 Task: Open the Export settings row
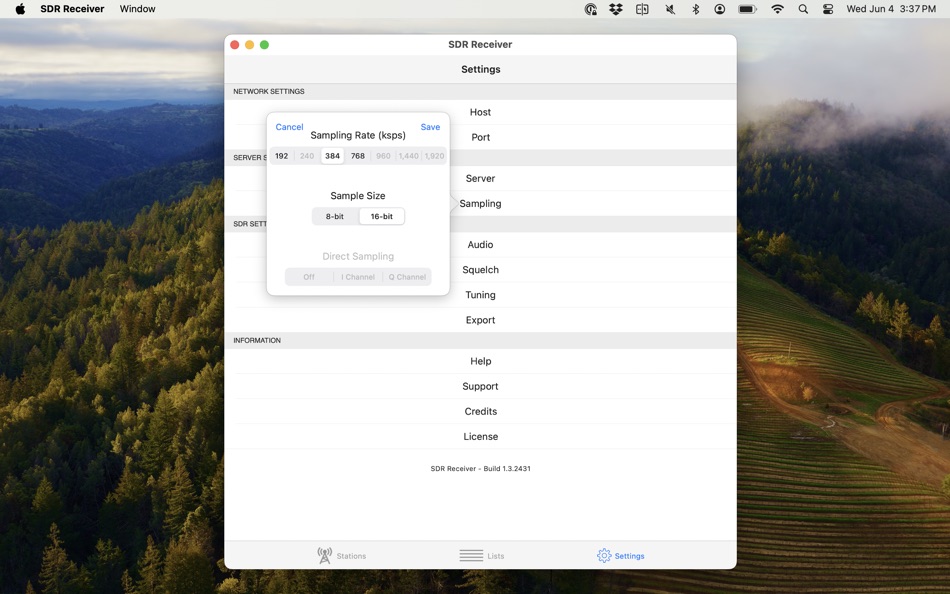tap(480, 320)
